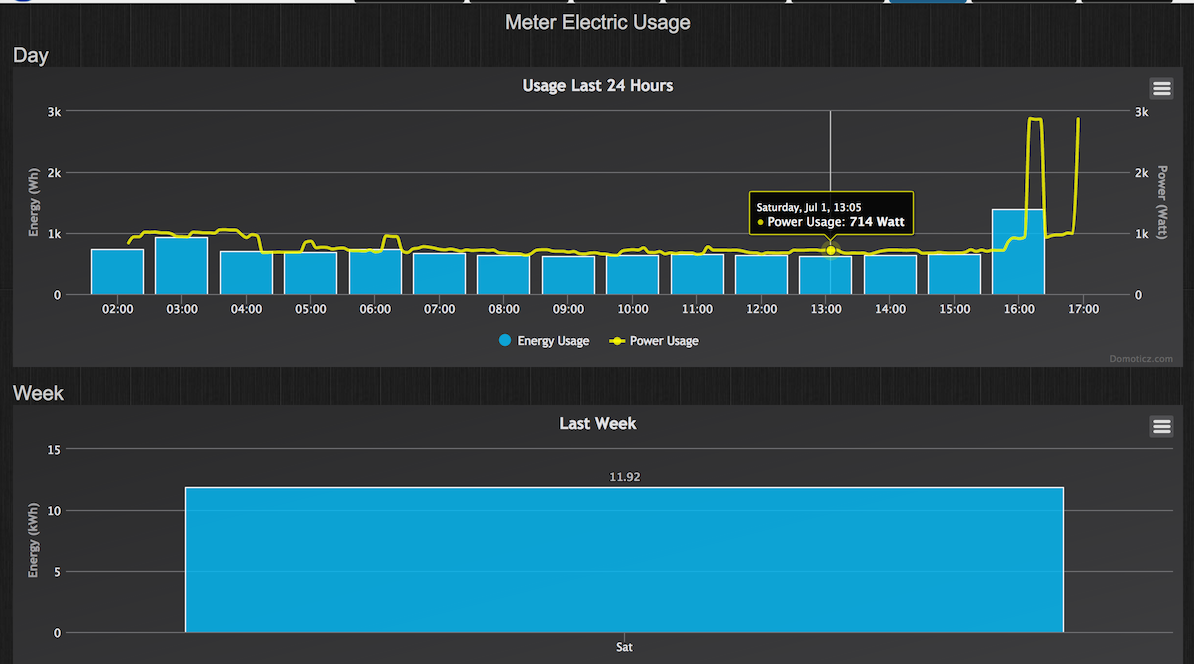This screenshot has height=664, width=1194.
Task: Select the highlighted 13:05 power usage point
Action: 830,250
